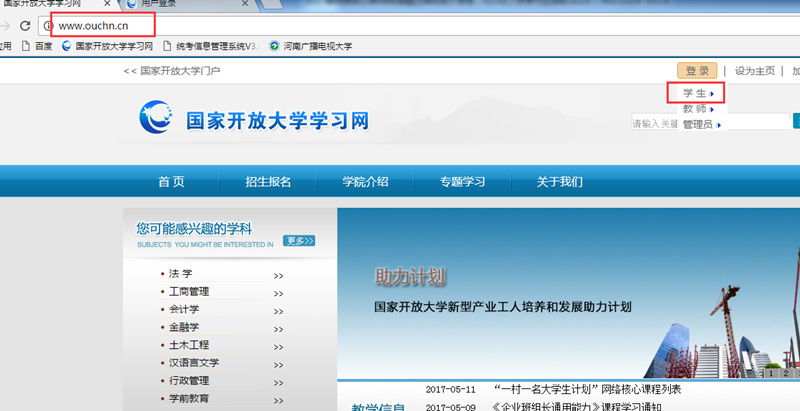This screenshot has width=800, height=411.
Task: Select 管理员 from the login dropdown
Action: point(699,124)
